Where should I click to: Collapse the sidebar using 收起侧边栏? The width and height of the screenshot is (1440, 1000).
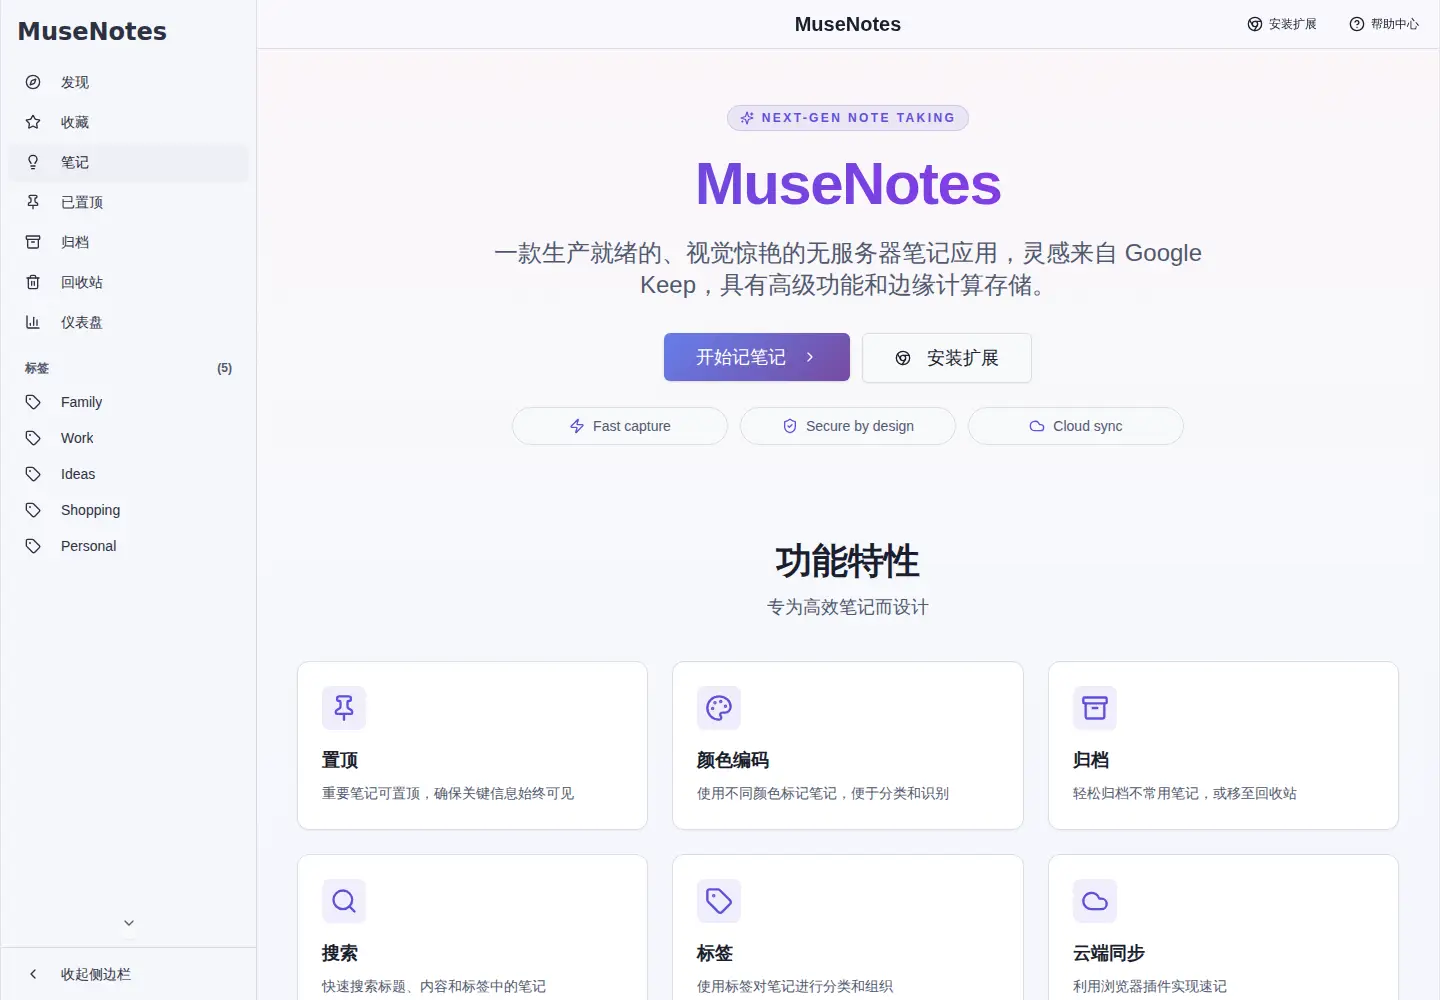coord(128,974)
